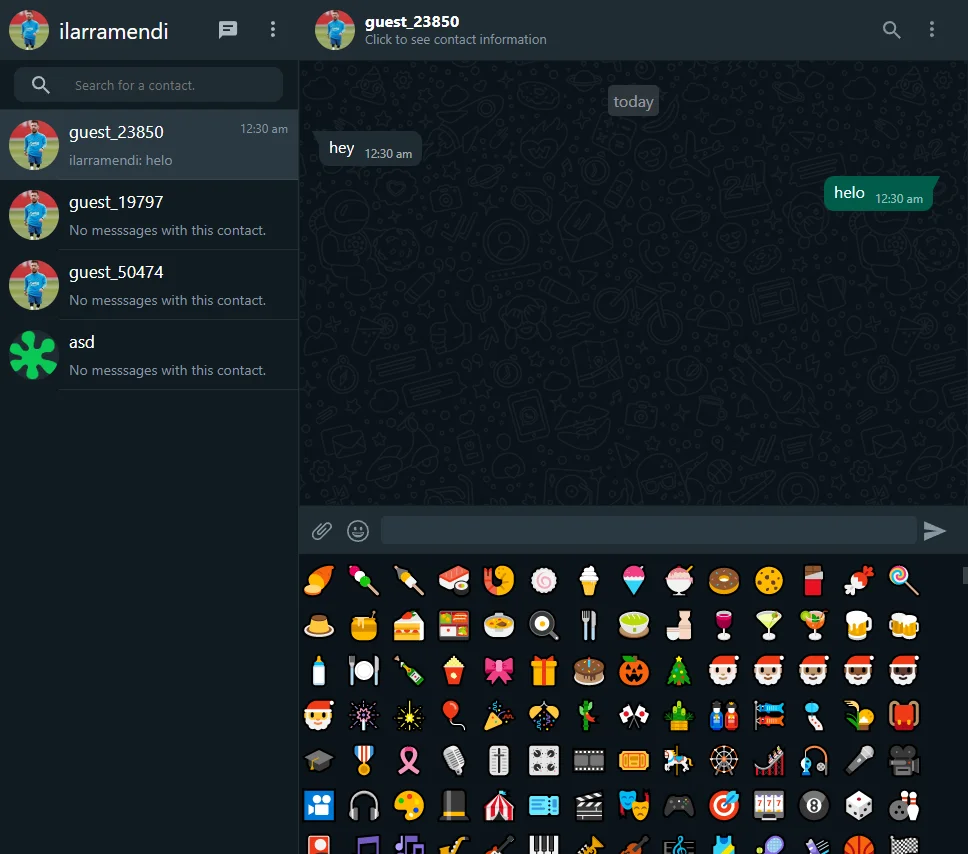Insert the game die emoji
The height and width of the screenshot is (854, 968).
859,806
